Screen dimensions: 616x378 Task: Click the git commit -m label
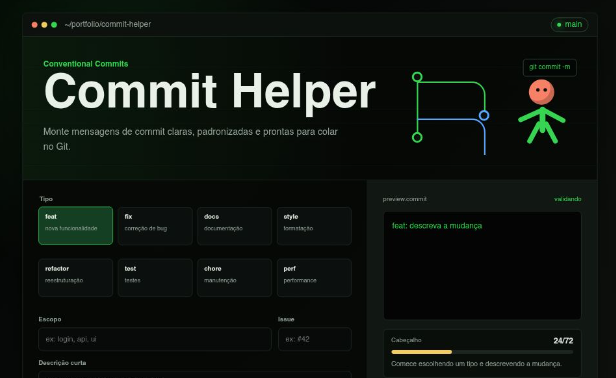(x=550, y=67)
